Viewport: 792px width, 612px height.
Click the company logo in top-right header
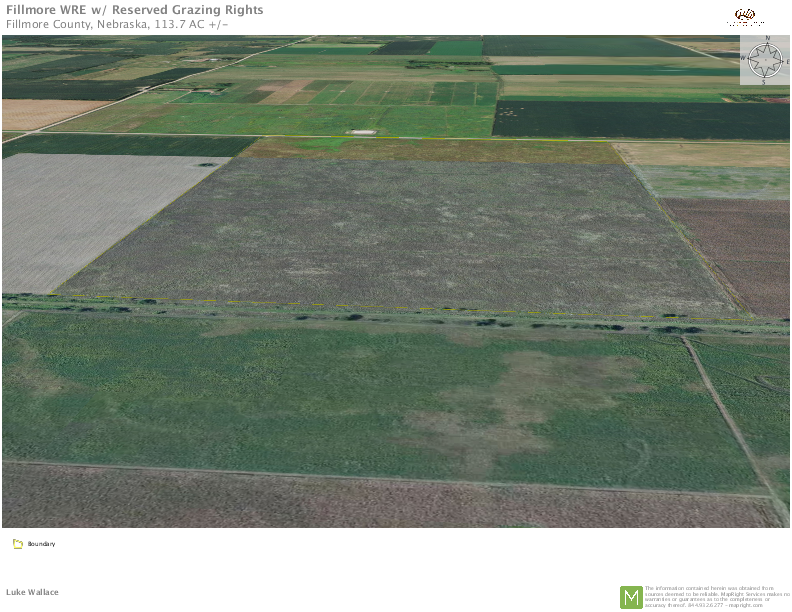pyautogui.click(x=745, y=17)
